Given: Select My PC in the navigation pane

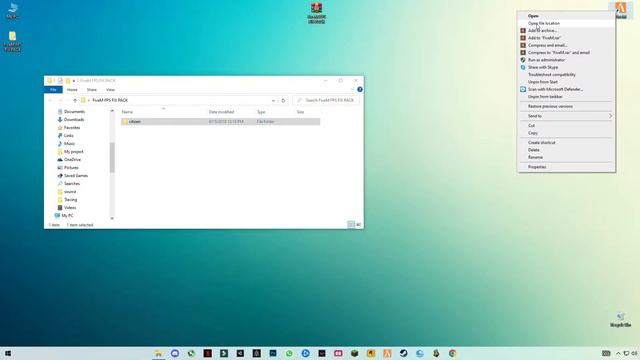Looking at the screenshot, I should (64, 216).
